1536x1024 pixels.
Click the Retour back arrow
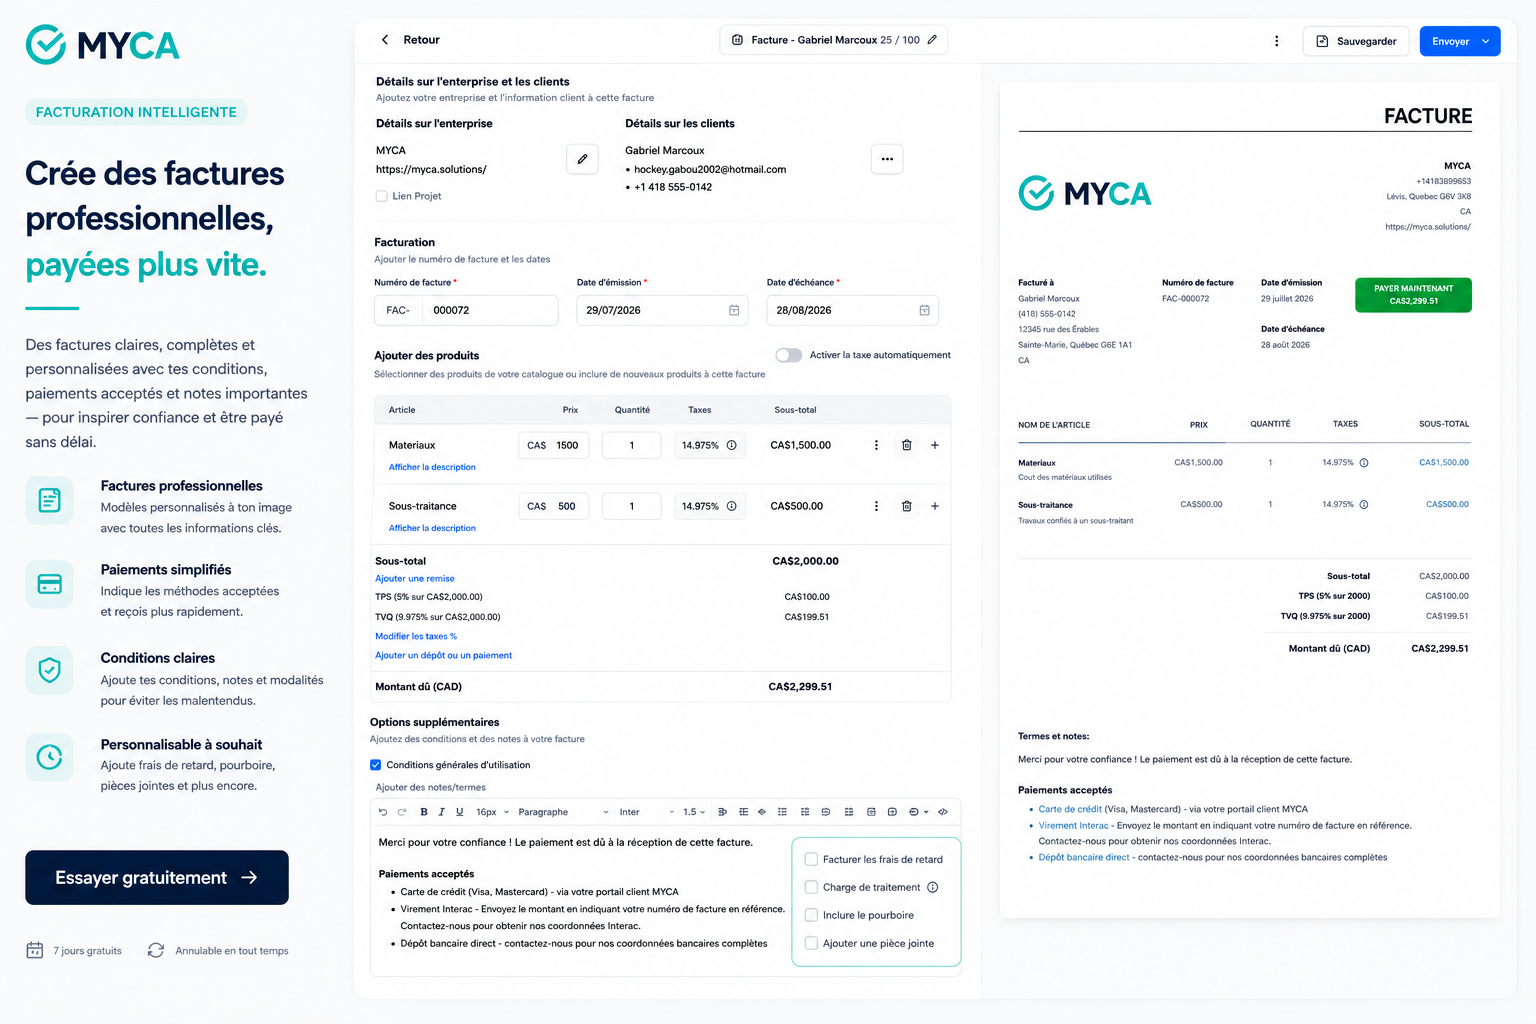pyautogui.click(x=385, y=40)
